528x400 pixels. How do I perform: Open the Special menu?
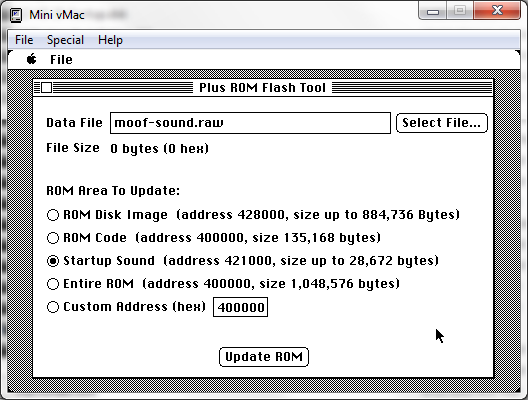65,40
